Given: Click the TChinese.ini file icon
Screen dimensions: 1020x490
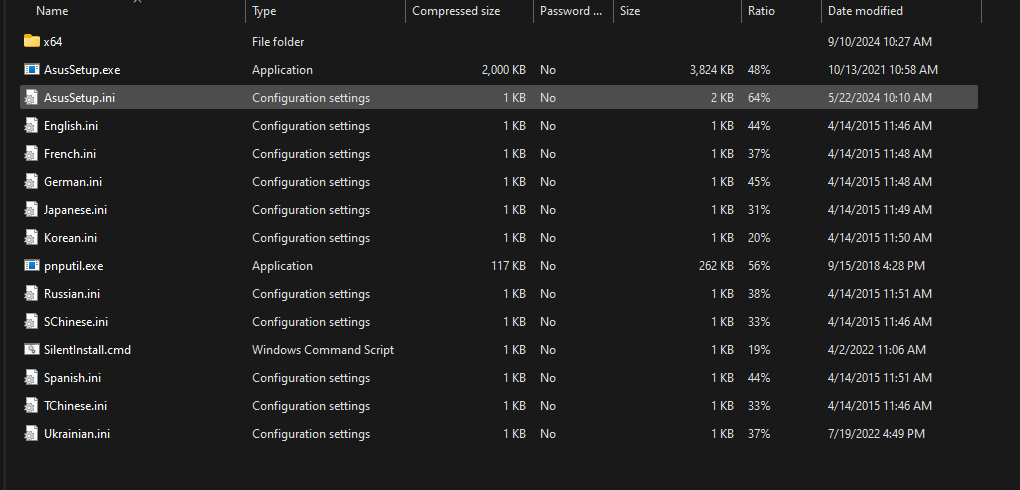Looking at the screenshot, I should 31,405.
